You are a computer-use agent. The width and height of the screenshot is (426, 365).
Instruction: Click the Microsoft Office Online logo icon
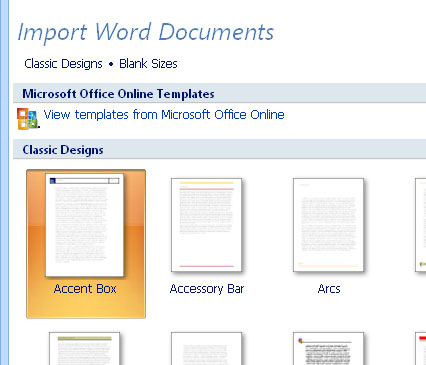click(x=28, y=118)
